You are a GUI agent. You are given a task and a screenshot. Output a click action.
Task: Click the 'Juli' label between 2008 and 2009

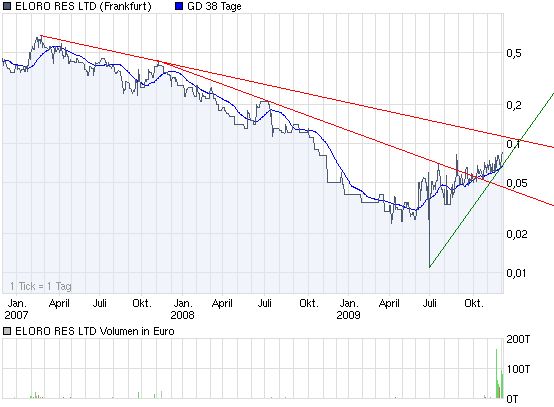[x=265, y=303]
